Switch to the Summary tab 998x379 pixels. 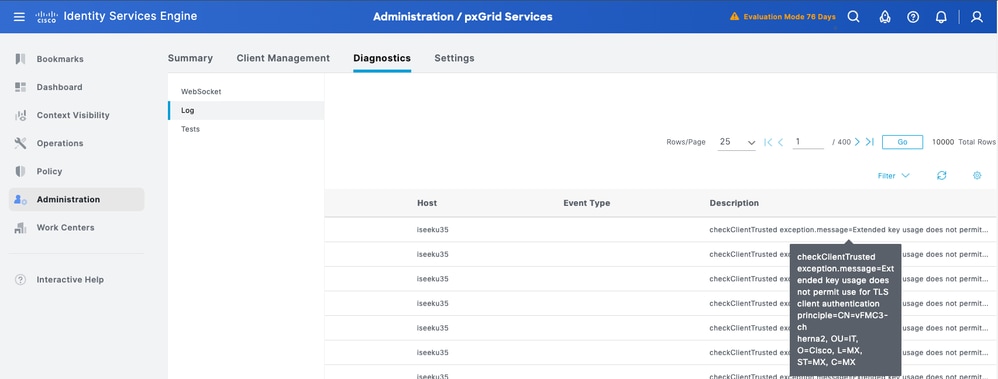pyautogui.click(x=190, y=58)
